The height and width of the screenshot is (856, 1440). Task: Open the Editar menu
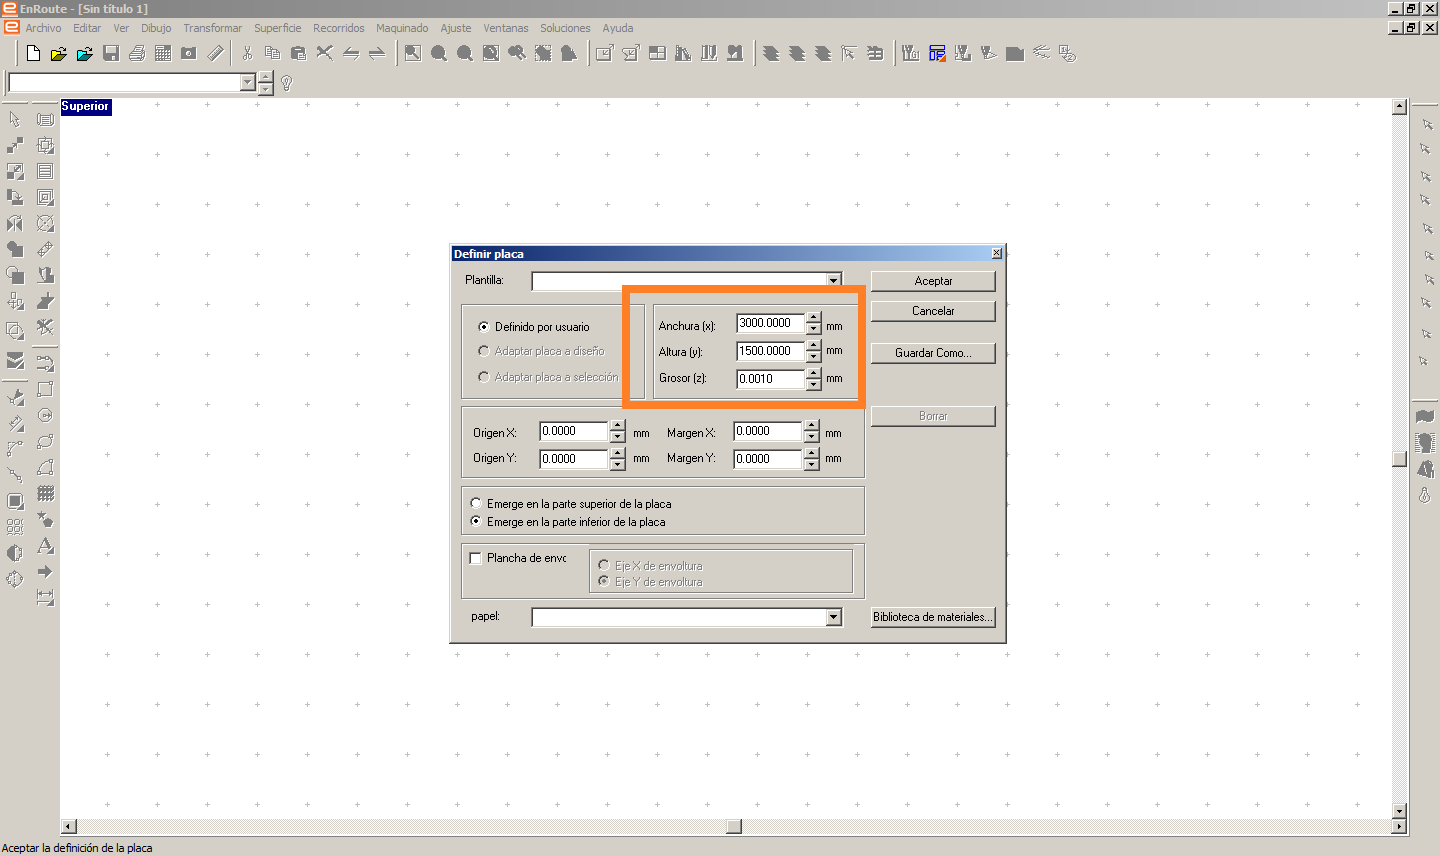[87, 28]
